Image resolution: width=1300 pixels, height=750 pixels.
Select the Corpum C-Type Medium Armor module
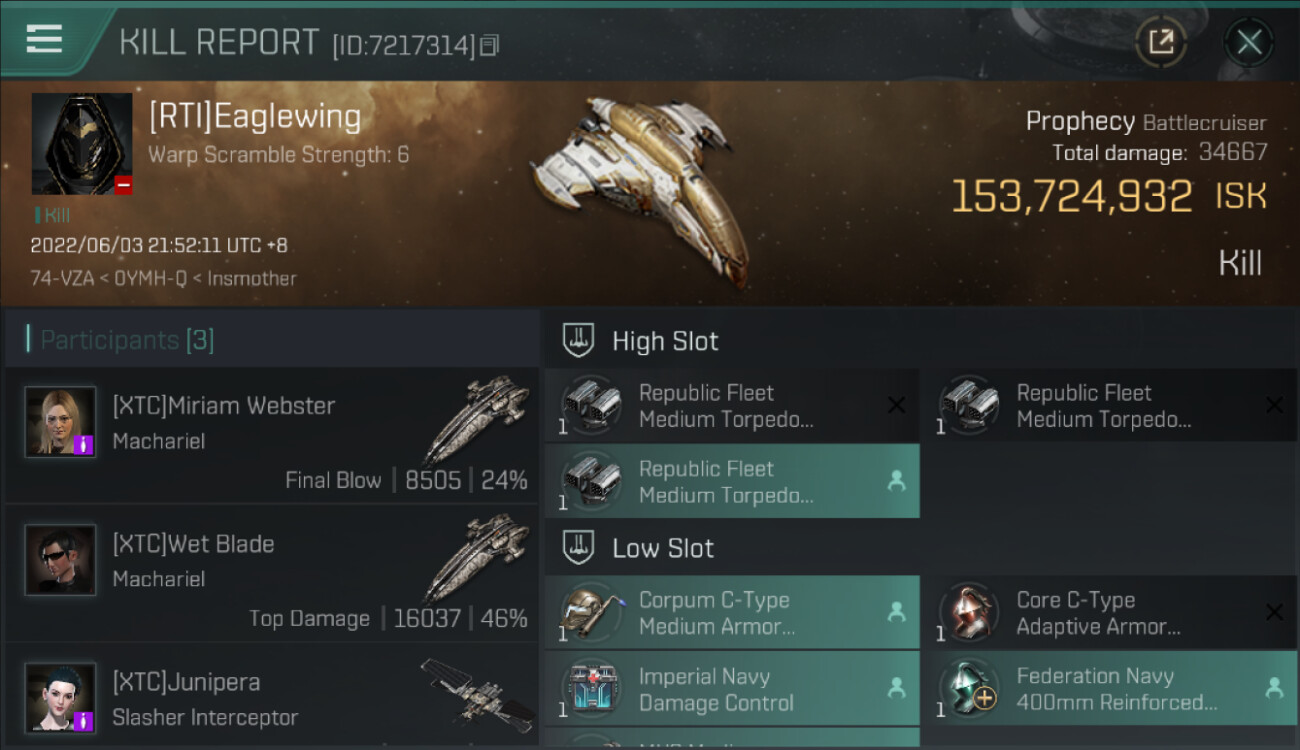[x=732, y=613]
